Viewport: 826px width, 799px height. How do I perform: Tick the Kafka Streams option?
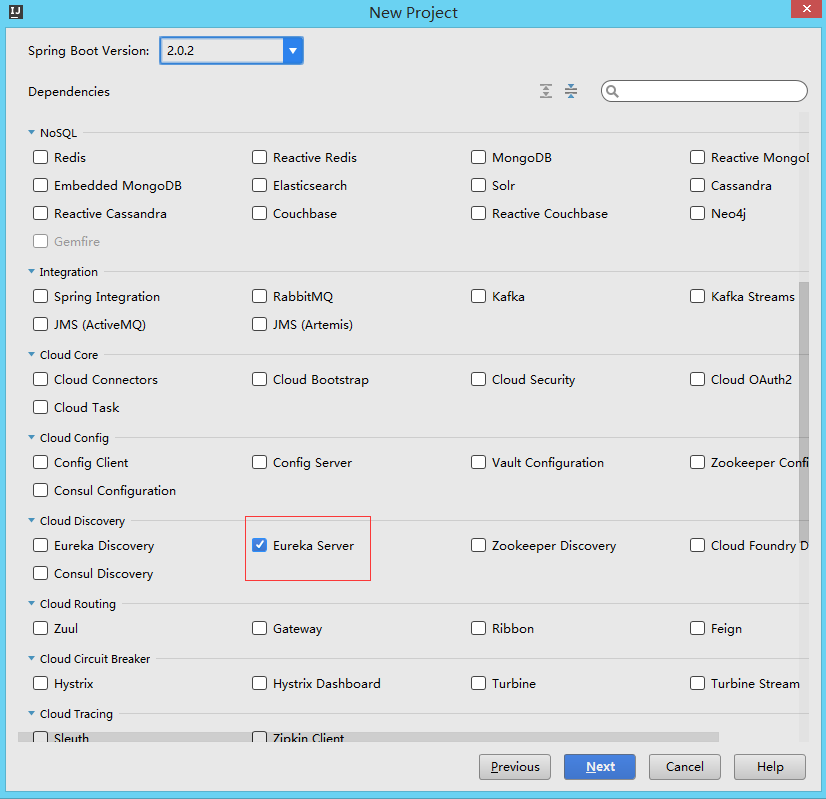click(x=697, y=296)
